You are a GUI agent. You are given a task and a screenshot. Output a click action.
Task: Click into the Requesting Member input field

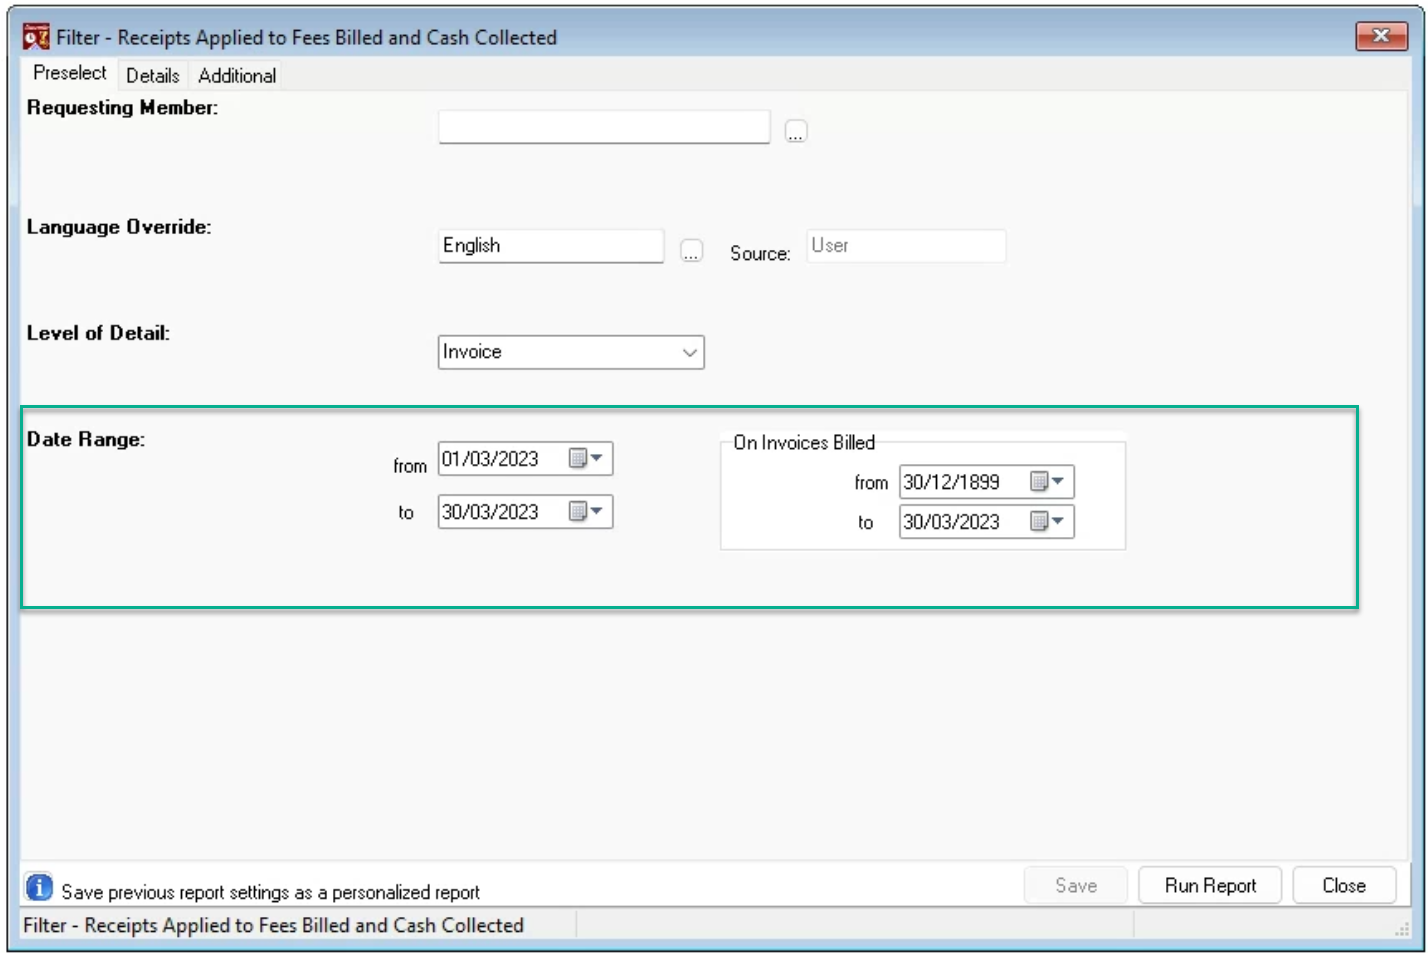(604, 127)
